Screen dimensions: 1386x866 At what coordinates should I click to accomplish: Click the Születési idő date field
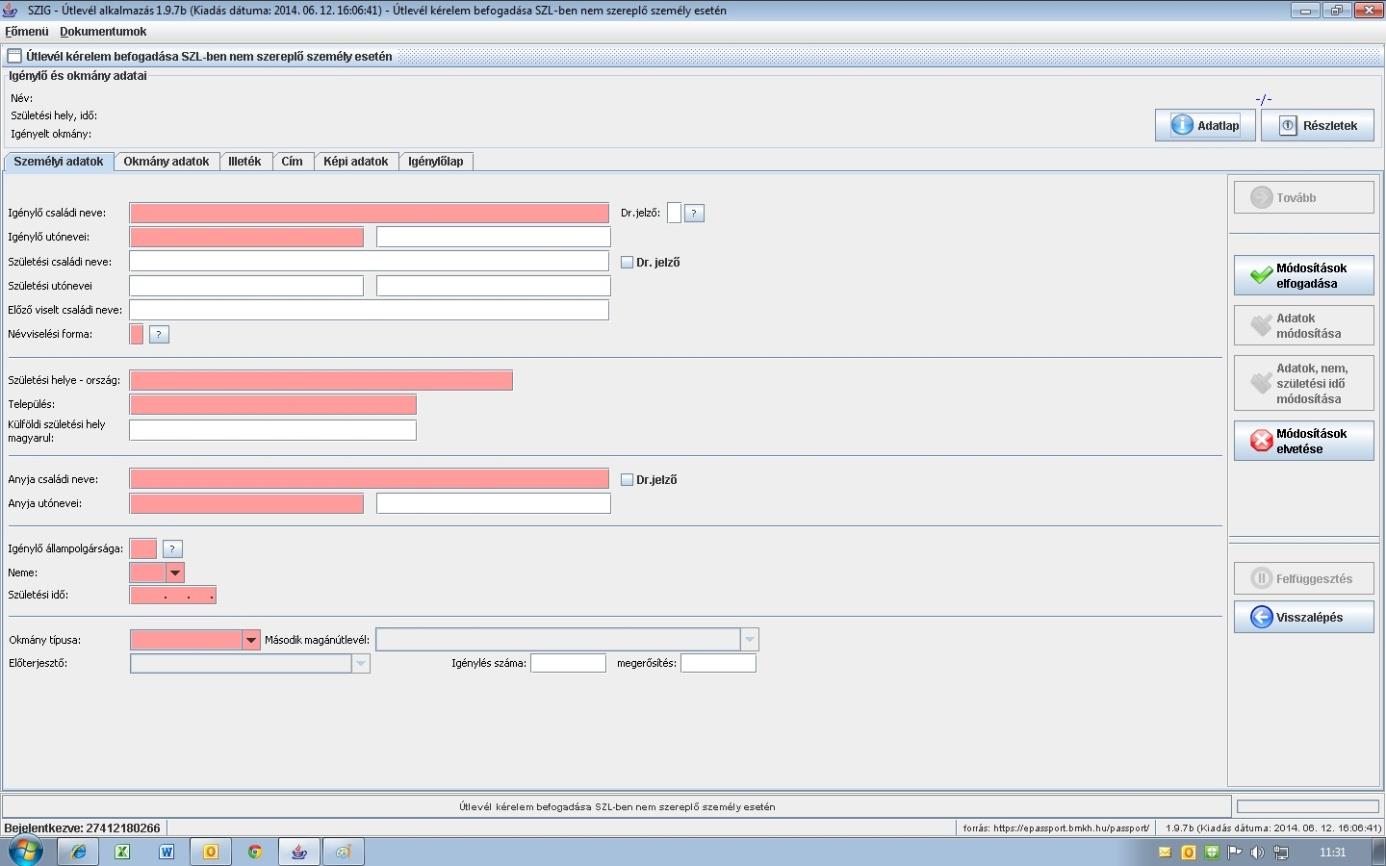click(173, 596)
